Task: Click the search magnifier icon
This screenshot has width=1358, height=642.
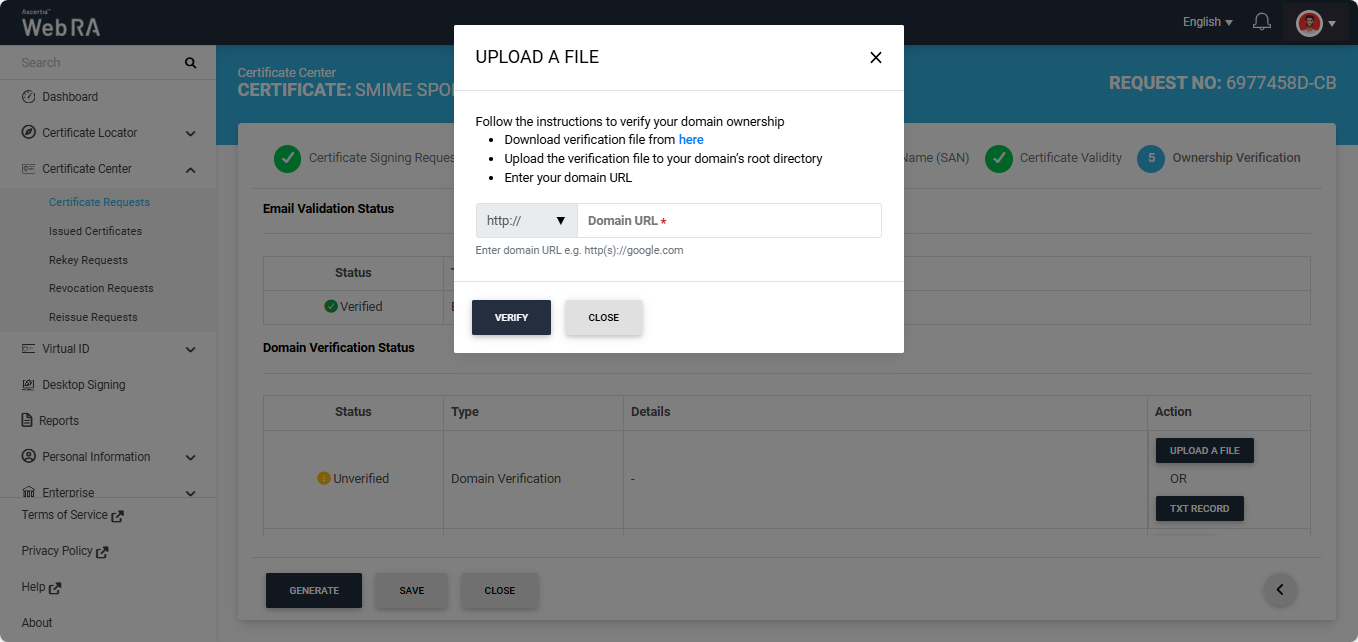Action: [x=190, y=63]
